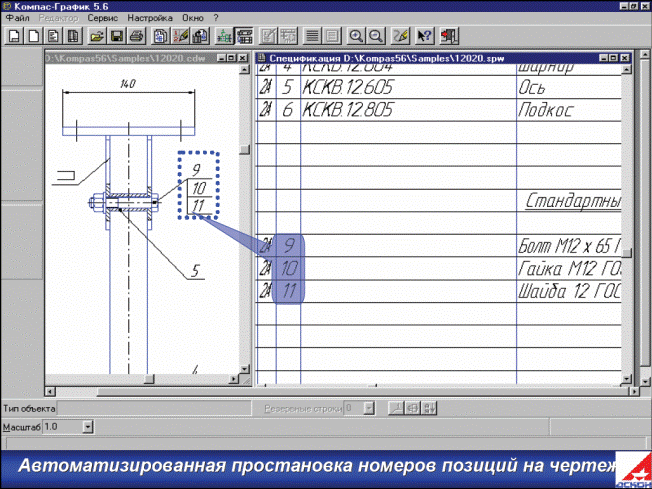Screen dimensions: 652x489
Task: Create a new two-column specification document
Action: pyautogui.click(x=73, y=36)
